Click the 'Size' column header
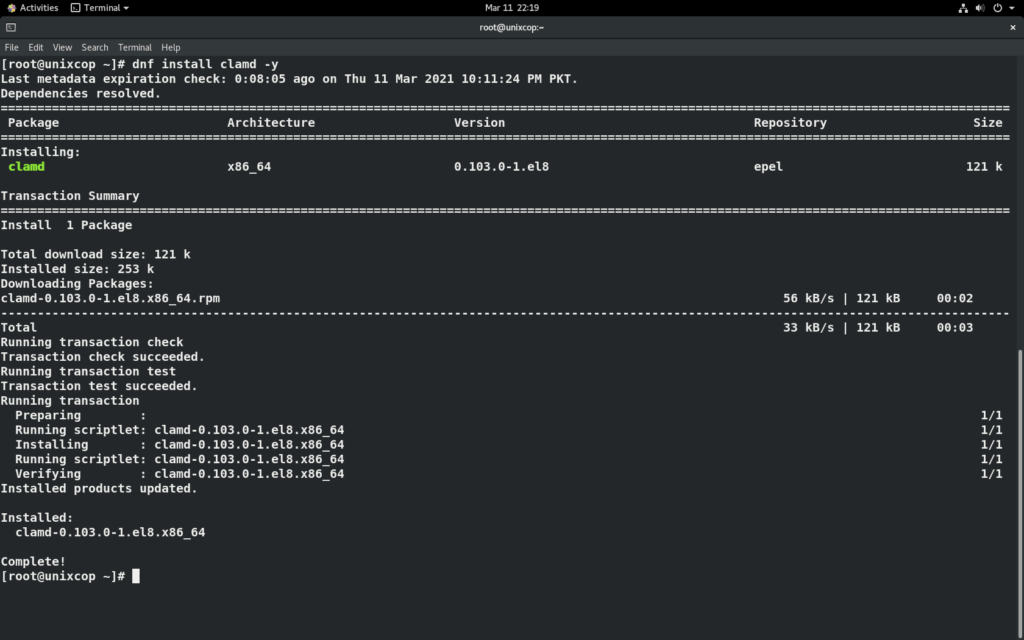Image resolution: width=1024 pixels, height=640 pixels. coord(987,123)
